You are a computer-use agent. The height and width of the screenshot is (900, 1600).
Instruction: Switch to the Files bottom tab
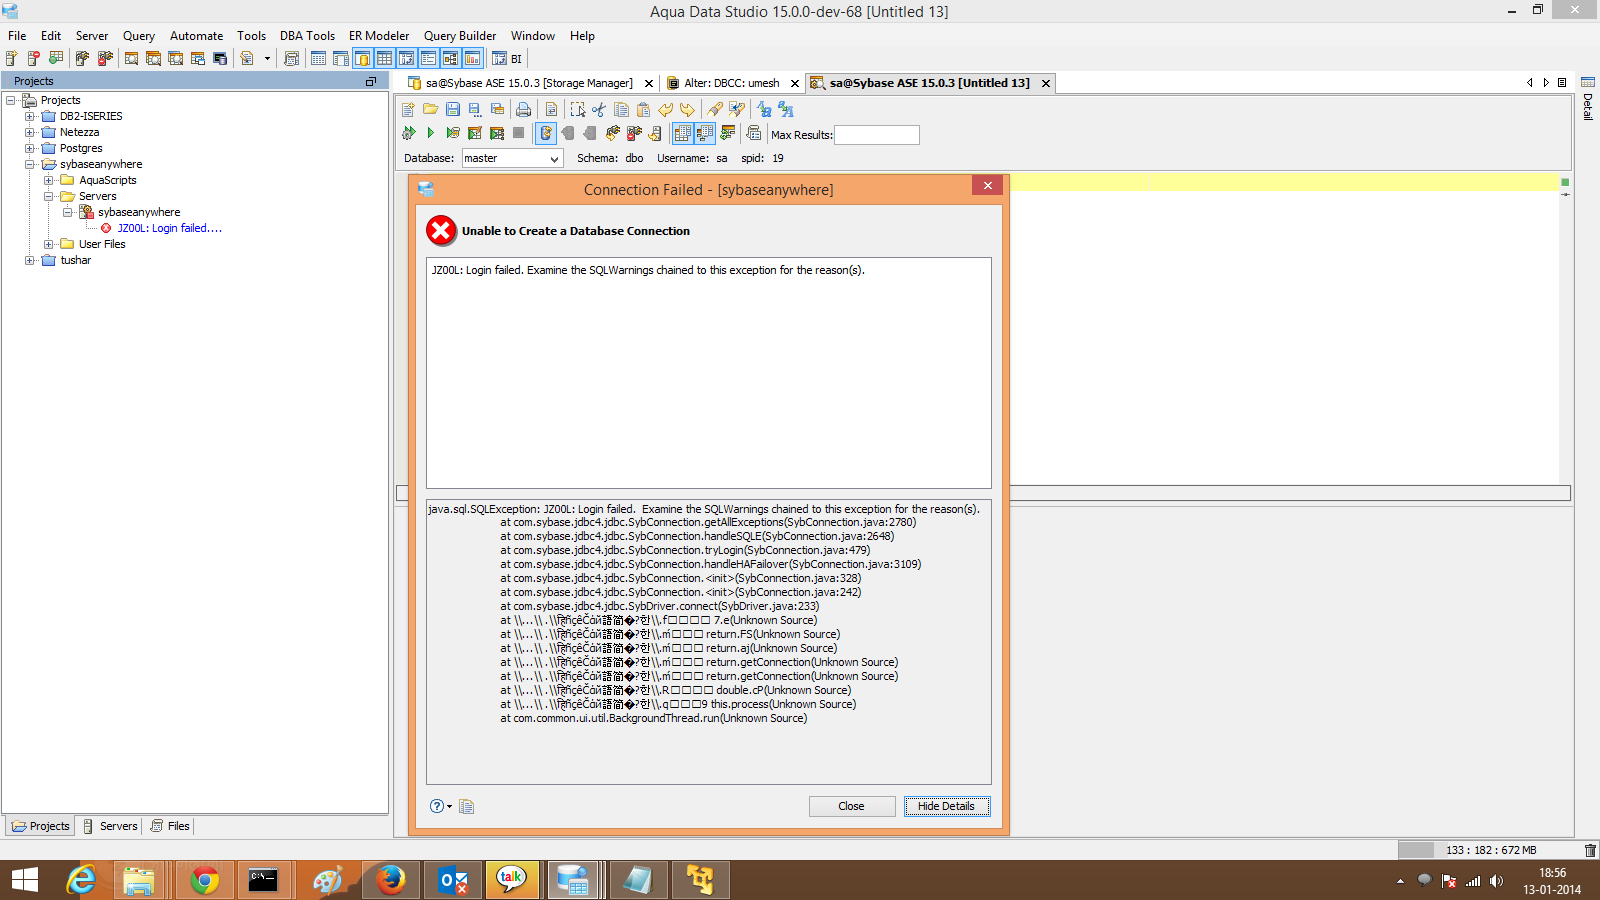pyautogui.click(x=170, y=826)
